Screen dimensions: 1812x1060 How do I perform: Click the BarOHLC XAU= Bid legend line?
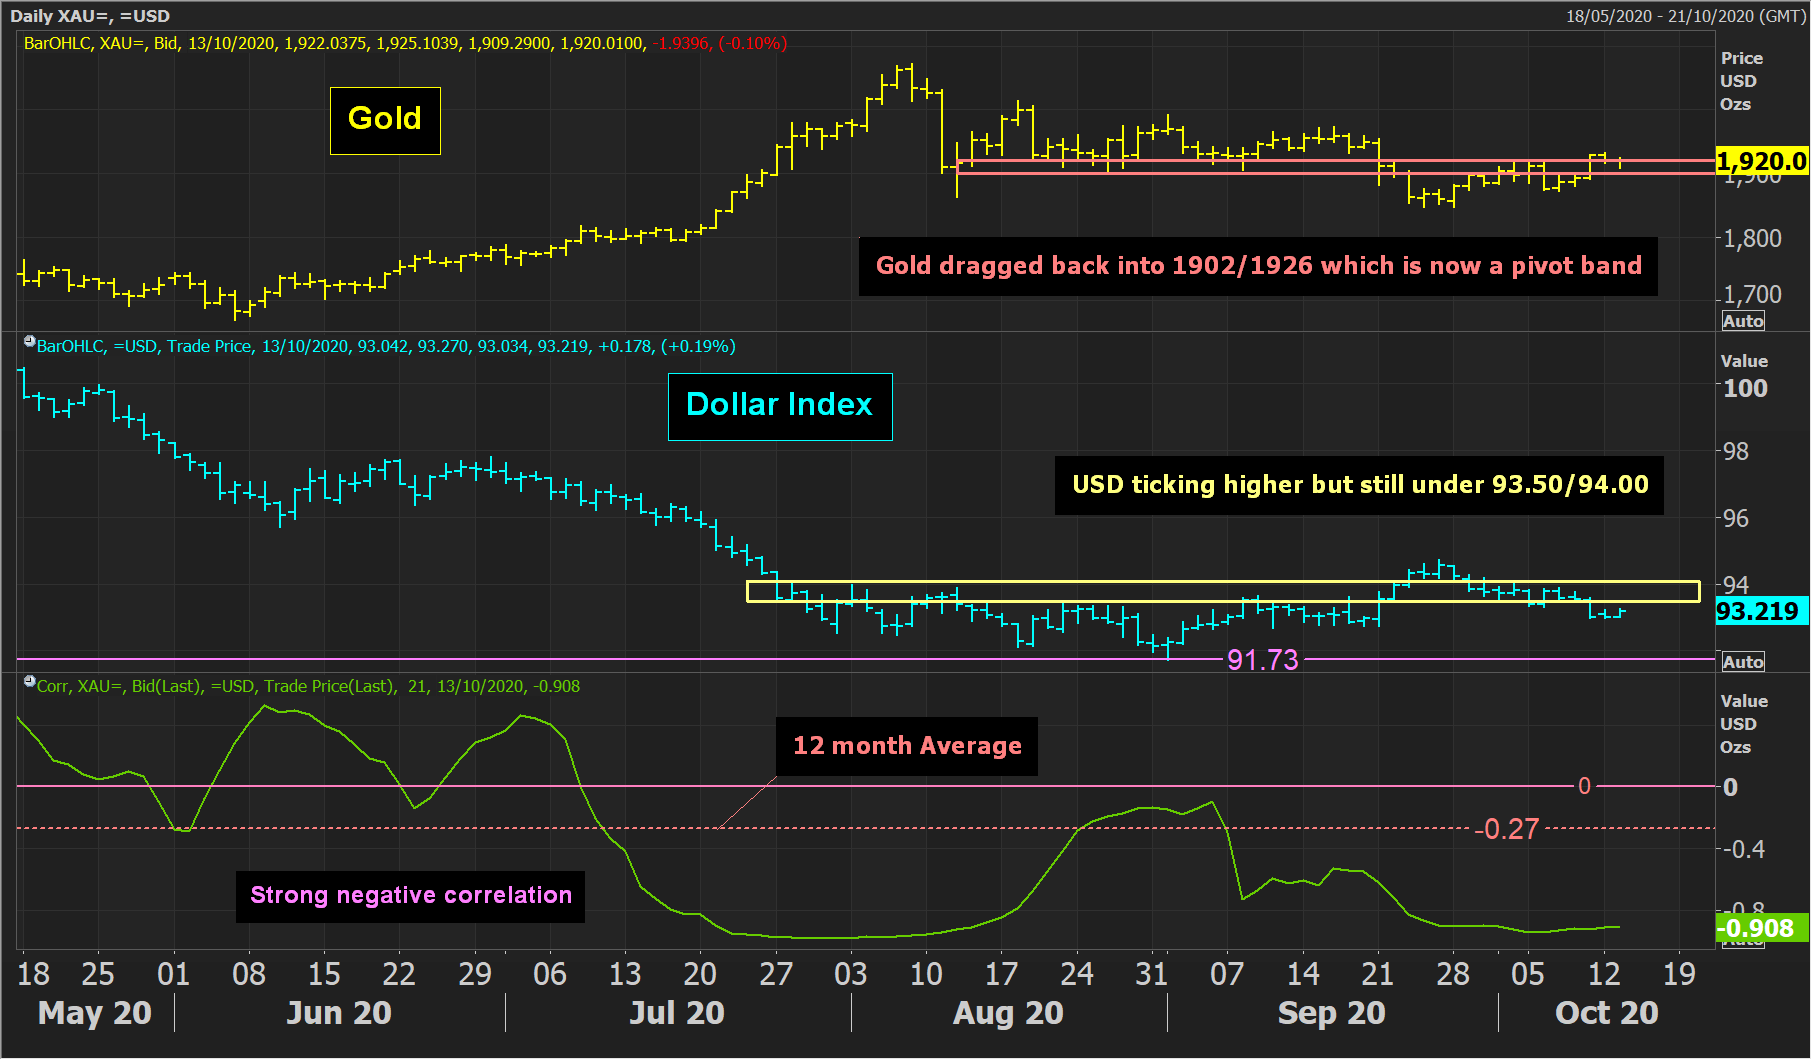coord(405,44)
